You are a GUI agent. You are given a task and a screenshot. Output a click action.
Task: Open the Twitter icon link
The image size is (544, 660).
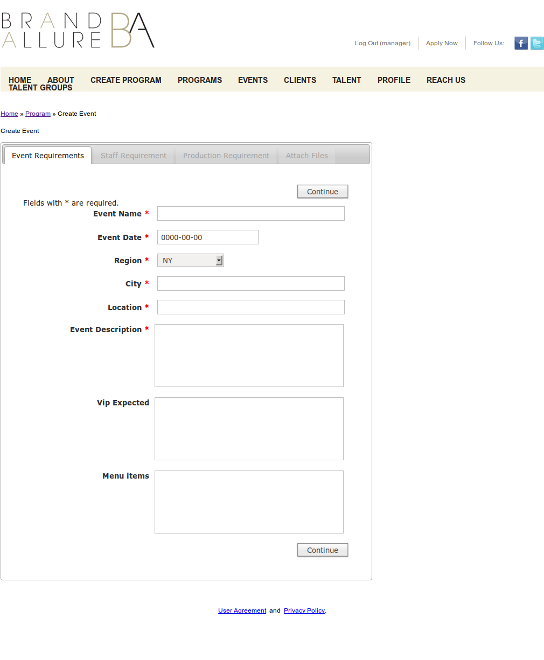point(537,43)
